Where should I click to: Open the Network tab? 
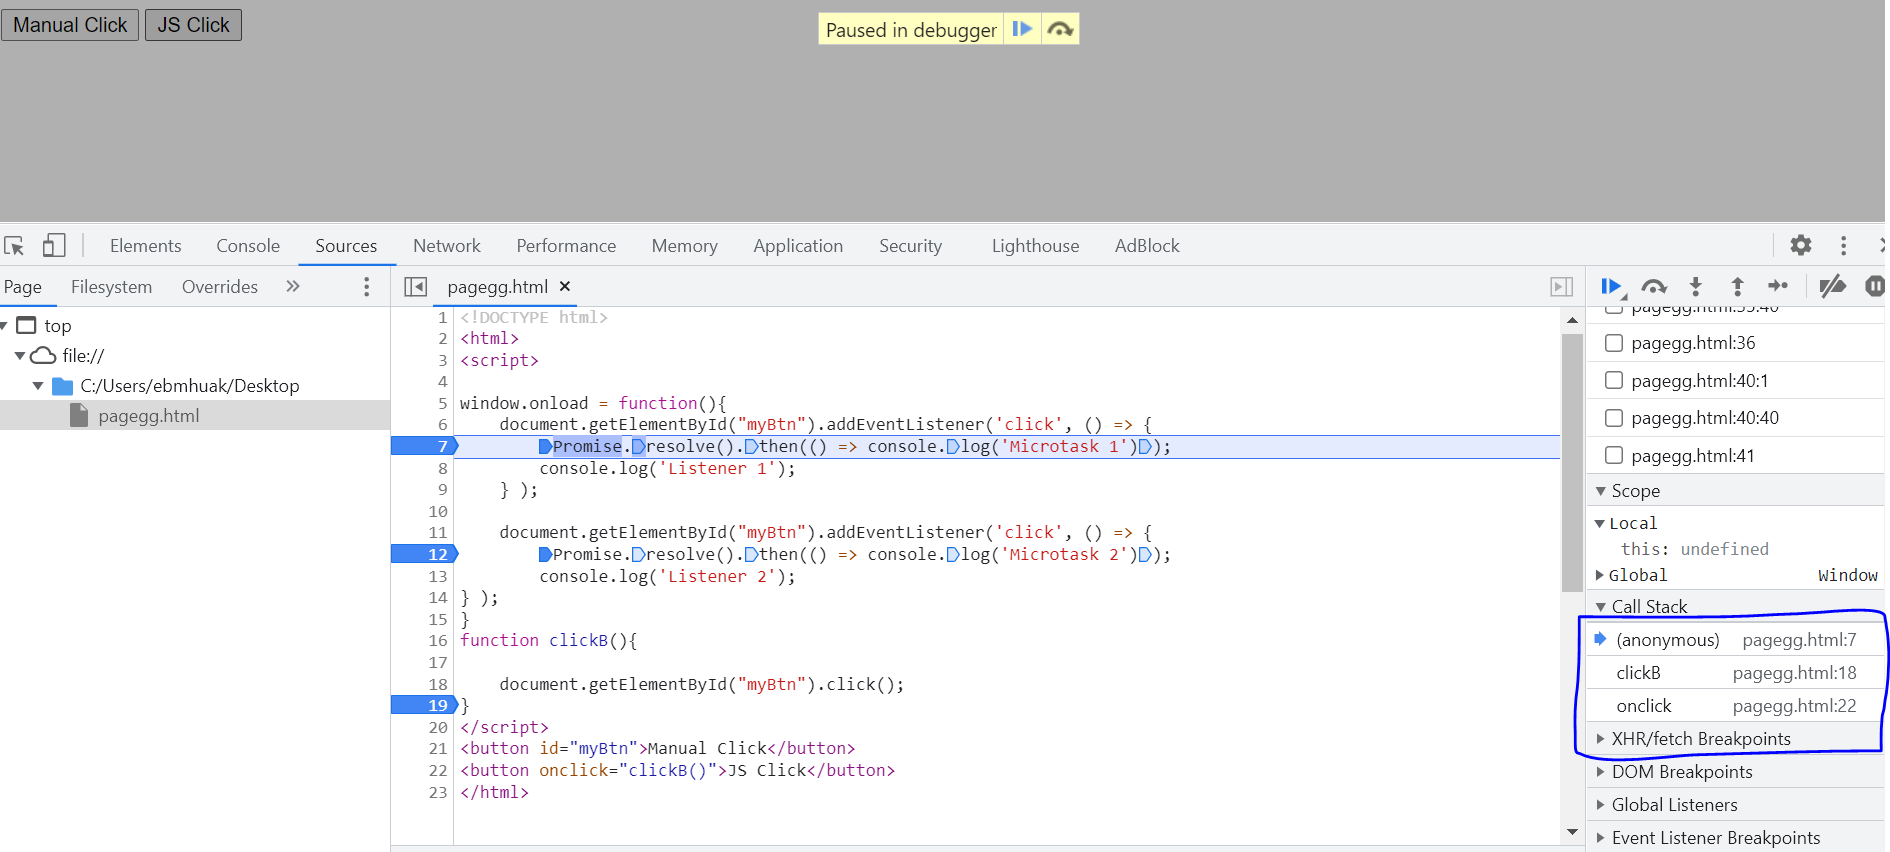coord(447,246)
